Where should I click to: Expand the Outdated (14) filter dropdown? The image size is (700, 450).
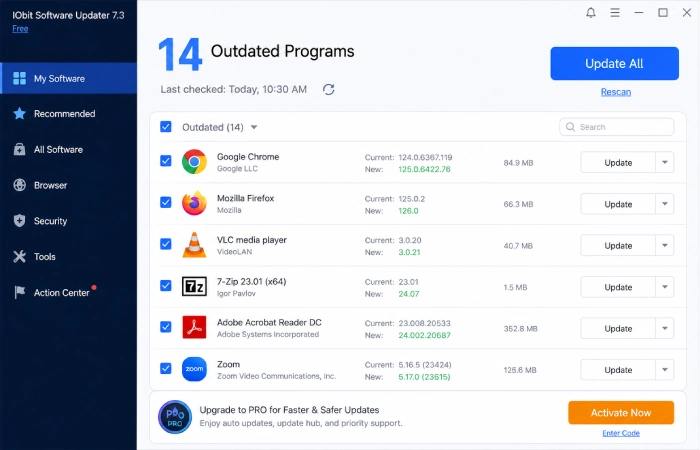[254, 127]
